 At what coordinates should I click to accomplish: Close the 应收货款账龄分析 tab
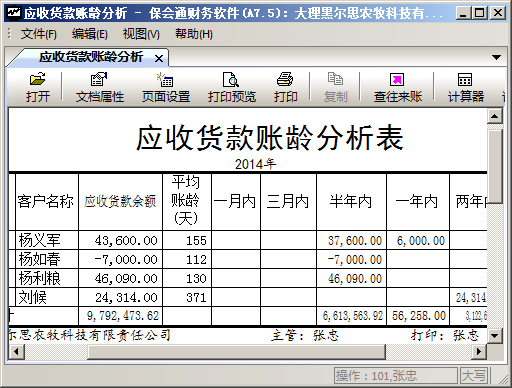(159, 59)
